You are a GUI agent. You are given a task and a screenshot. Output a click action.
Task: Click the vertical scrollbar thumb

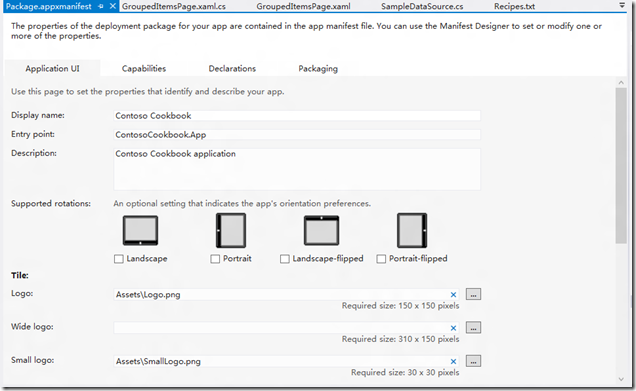coord(621,165)
